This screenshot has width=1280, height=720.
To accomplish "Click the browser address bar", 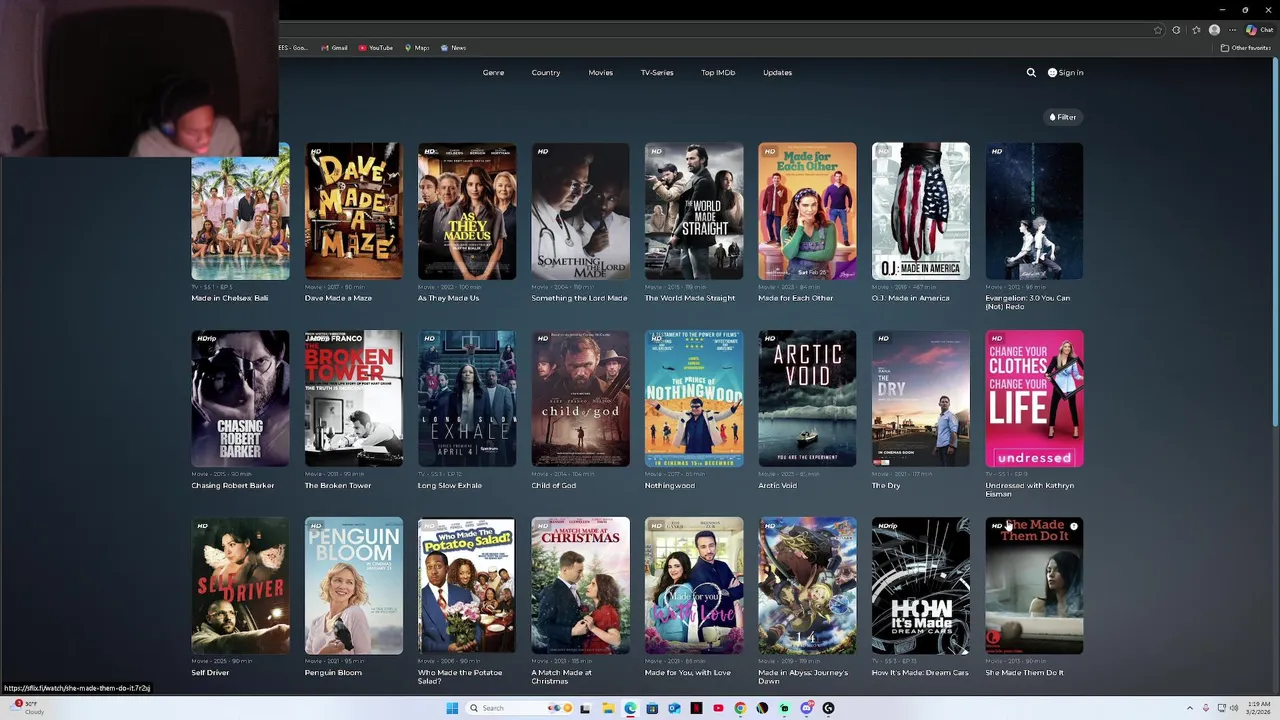I will [x=720, y=30].
